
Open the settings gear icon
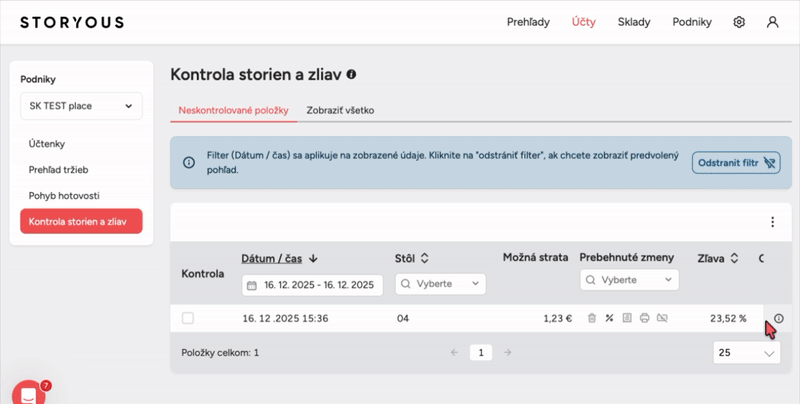tap(739, 22)
